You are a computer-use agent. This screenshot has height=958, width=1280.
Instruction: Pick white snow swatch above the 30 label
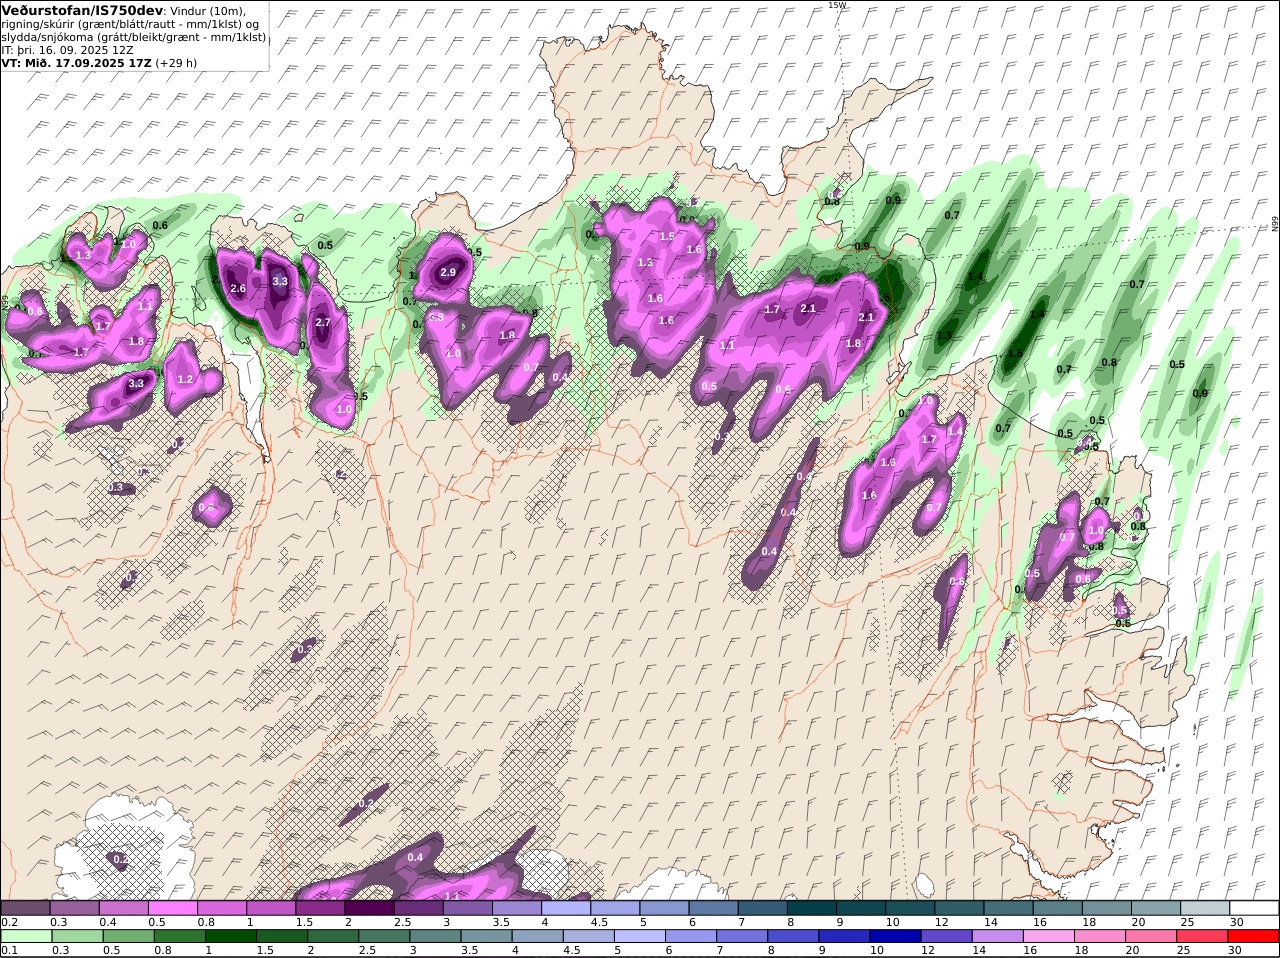pyautogui.click(x=1255, y=908)
